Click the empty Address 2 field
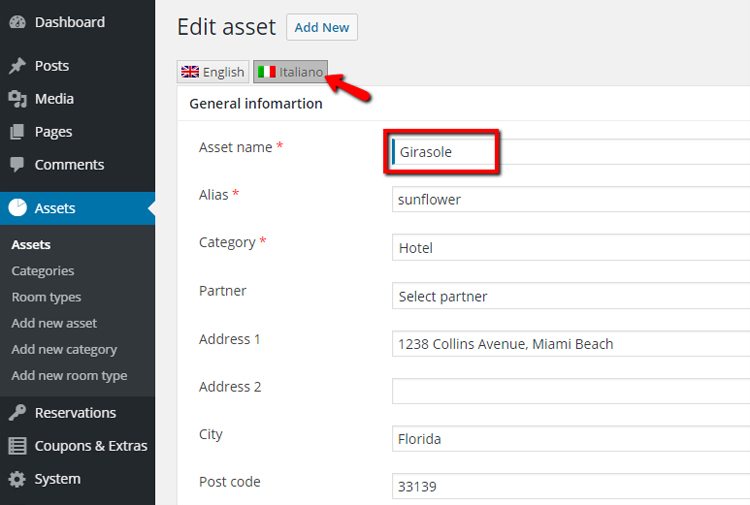Screen dimensions: 750x505 pos(570,391)
